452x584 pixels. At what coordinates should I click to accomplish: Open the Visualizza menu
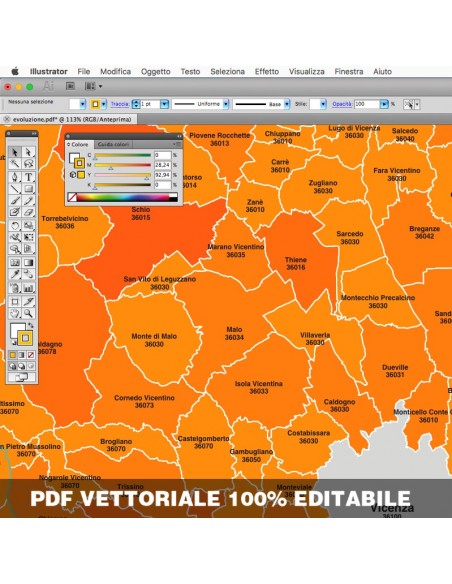tap(307, 72)
